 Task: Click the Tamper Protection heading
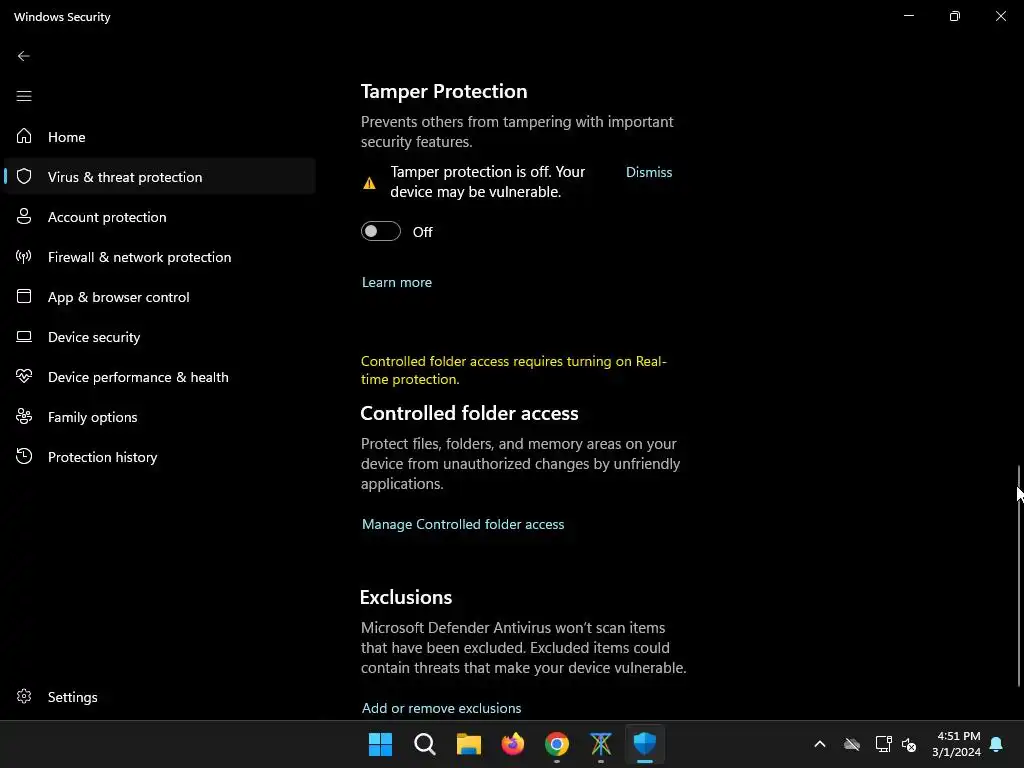click(443, 91)
